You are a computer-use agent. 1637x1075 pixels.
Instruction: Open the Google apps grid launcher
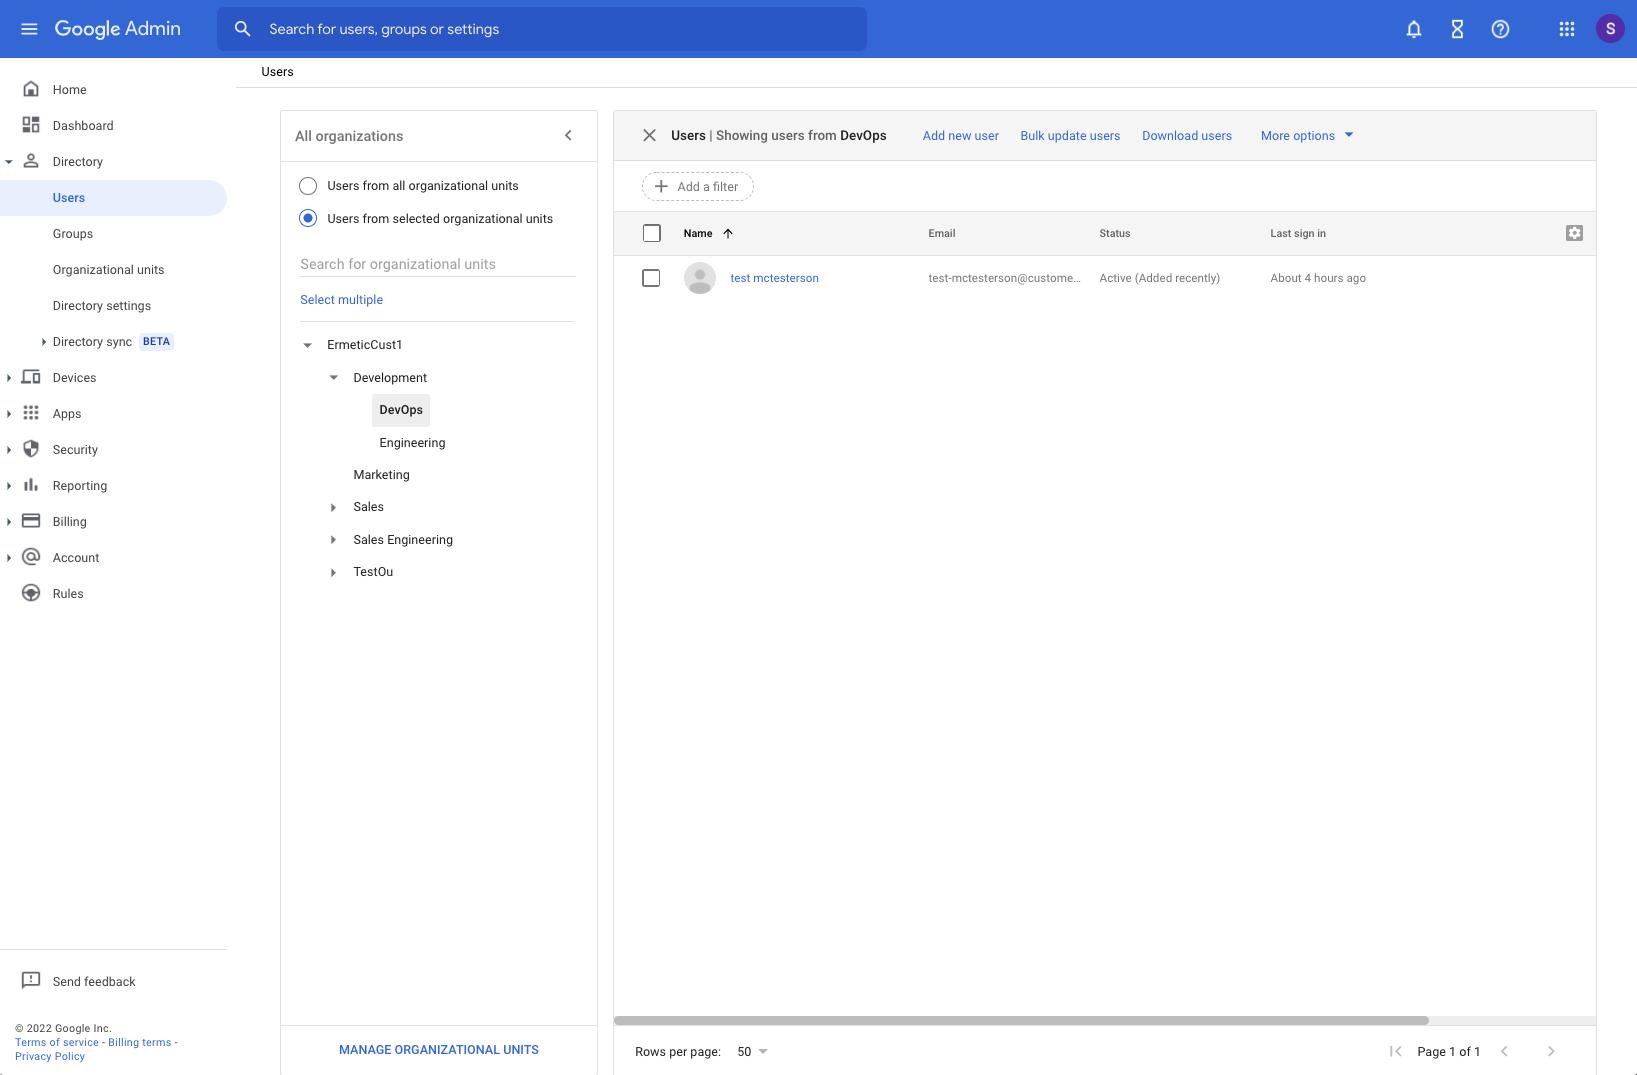tap(1566, 28)
